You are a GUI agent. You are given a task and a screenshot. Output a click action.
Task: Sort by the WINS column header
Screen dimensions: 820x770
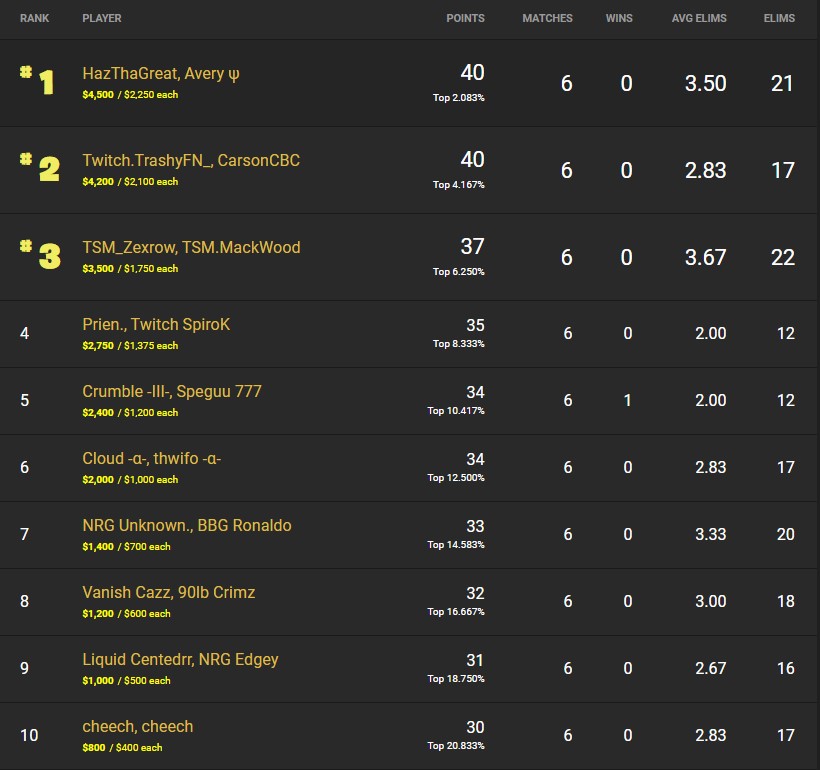(x=619, y=18)
